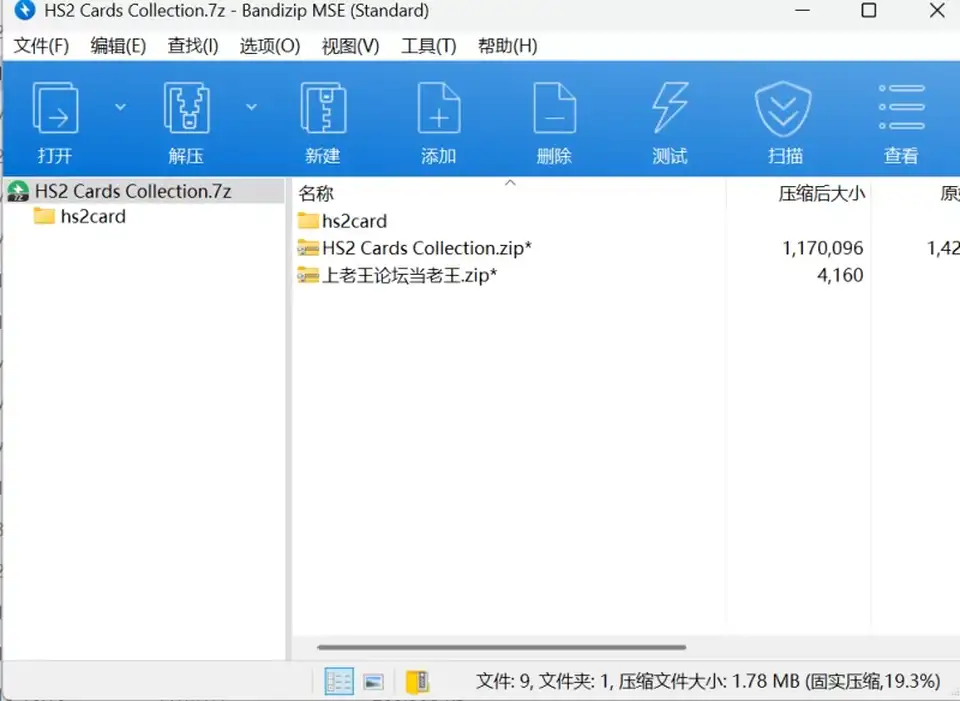
Task: Click the status bar archive size text
Action: [708, 681]
